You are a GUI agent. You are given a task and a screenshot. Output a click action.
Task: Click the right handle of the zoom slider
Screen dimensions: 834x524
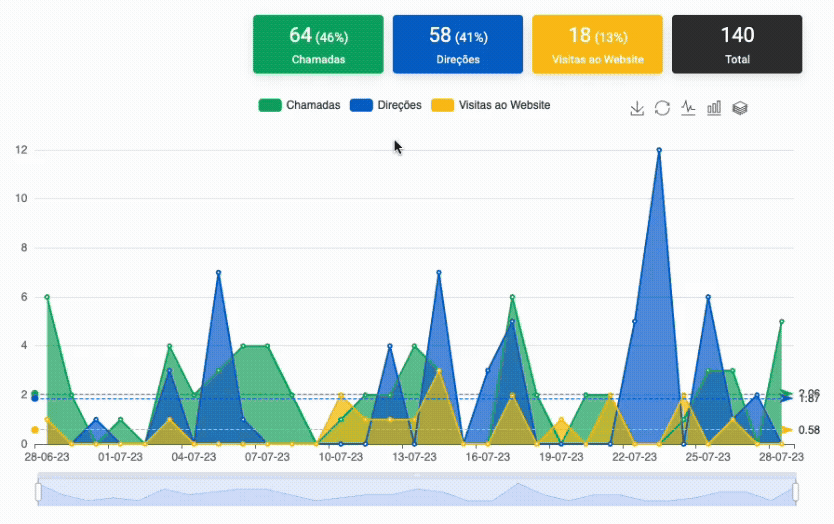click(796, 491)
